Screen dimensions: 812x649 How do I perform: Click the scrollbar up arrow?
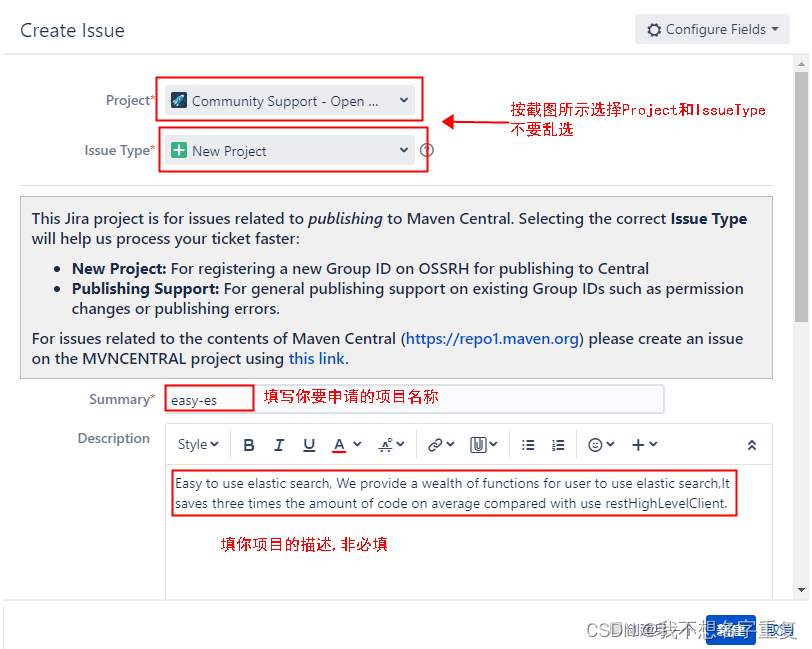click(802, 64)
